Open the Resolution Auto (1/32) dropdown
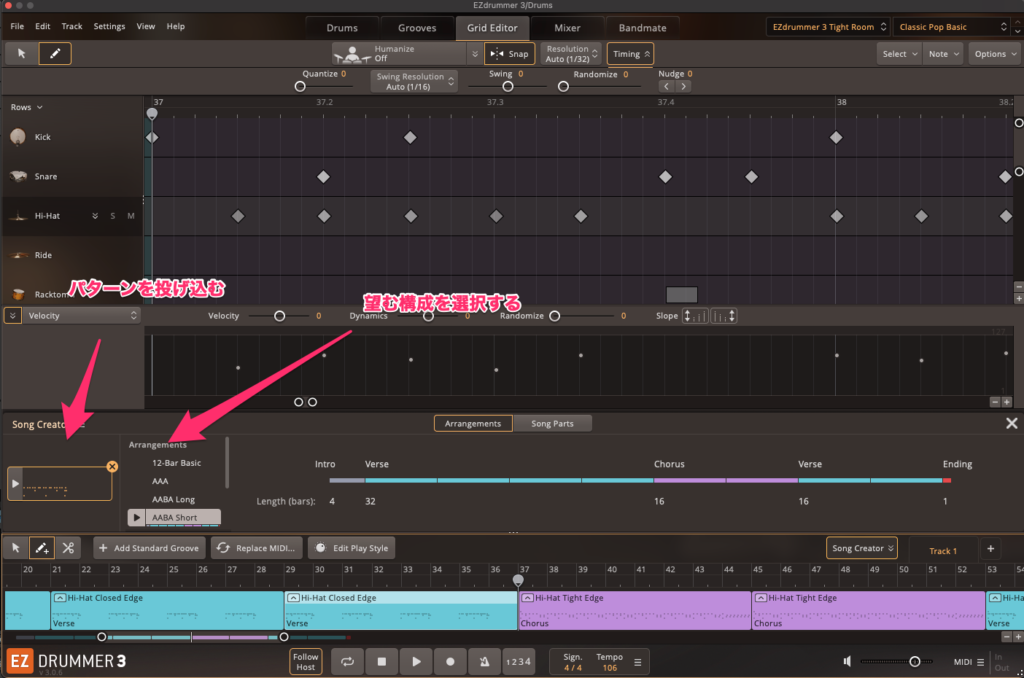 click(x=573, y=54)
